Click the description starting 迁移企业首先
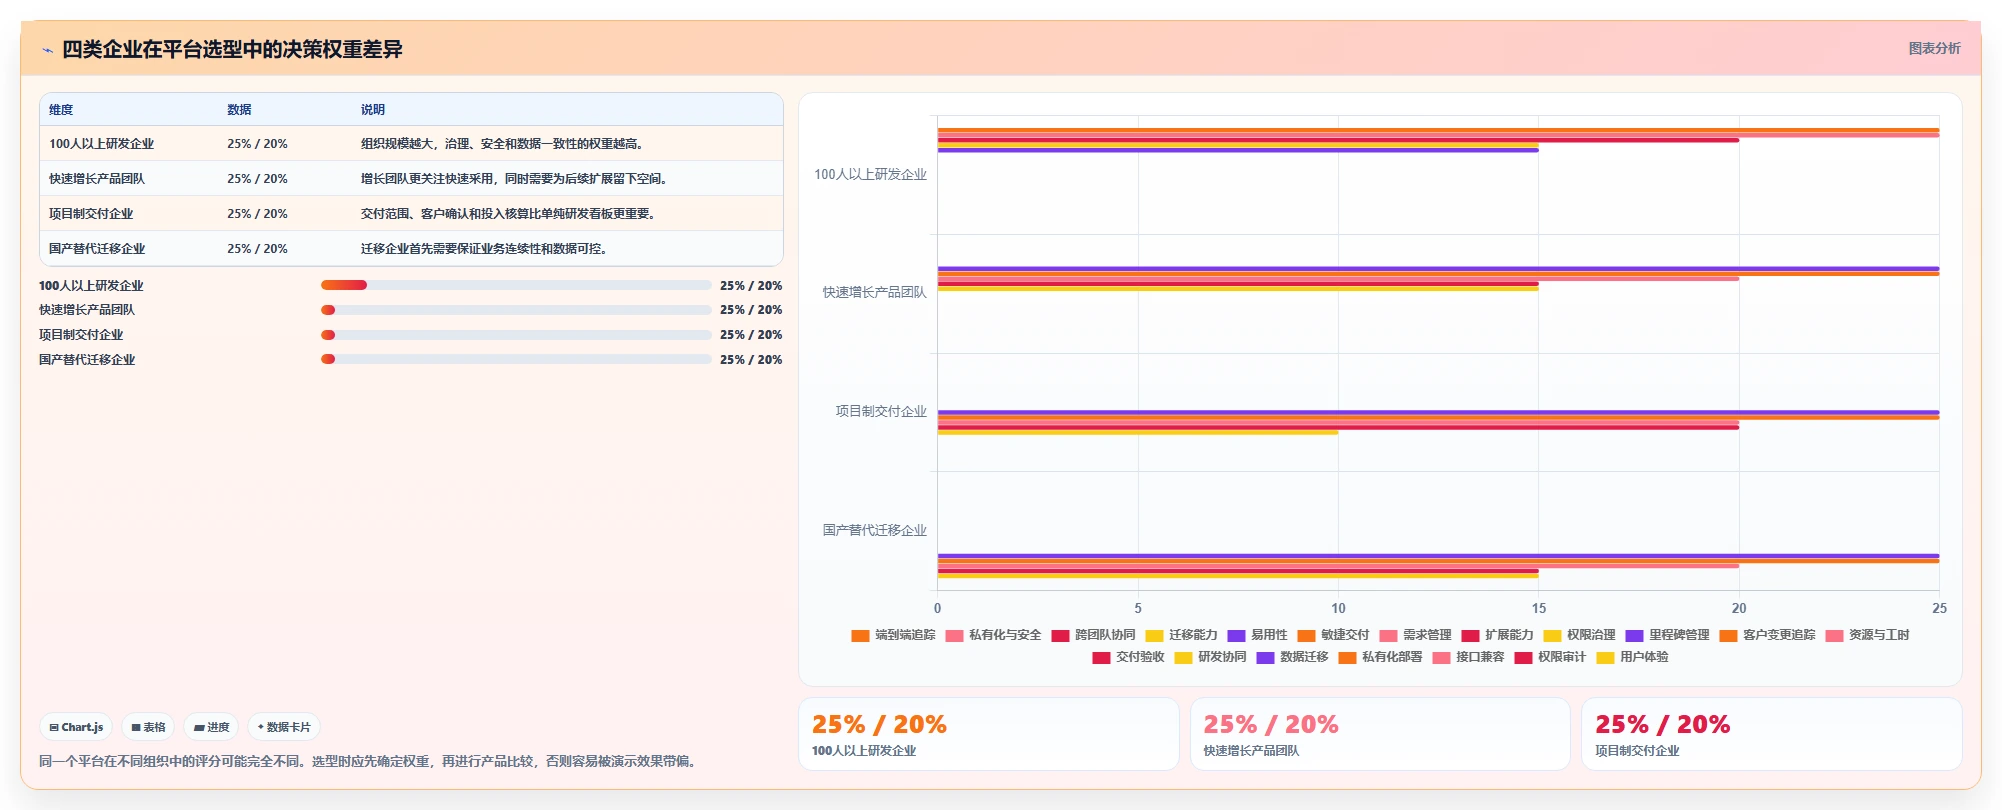 (487, 249)
